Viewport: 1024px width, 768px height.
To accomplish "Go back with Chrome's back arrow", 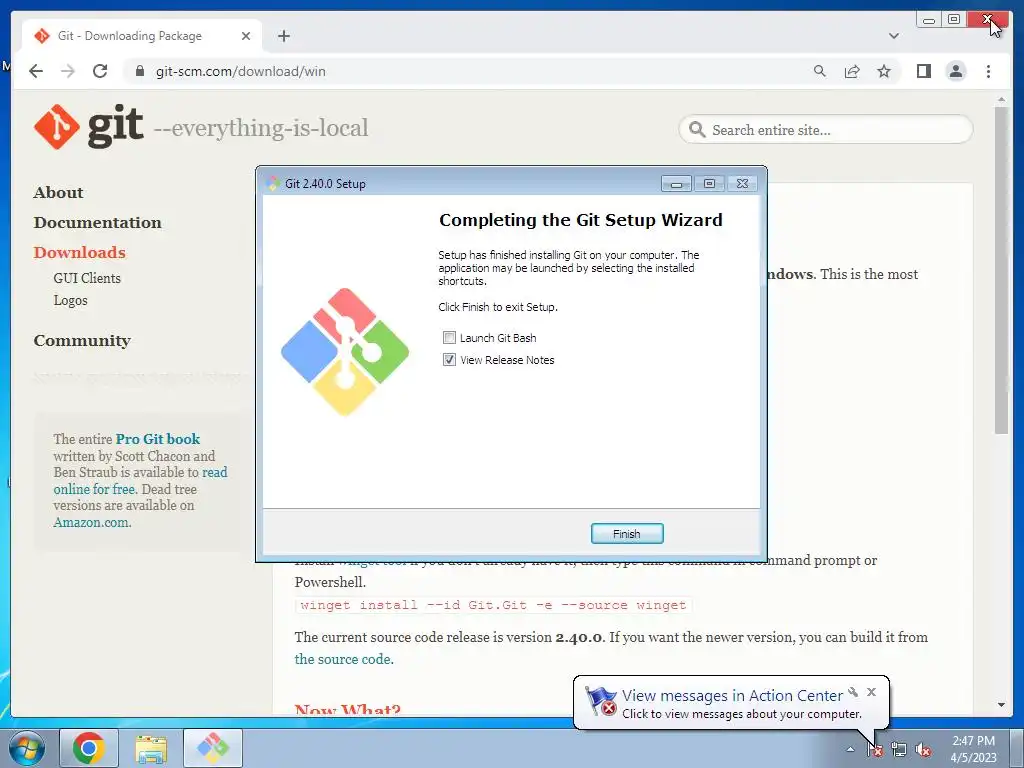I will coord(36,71).
